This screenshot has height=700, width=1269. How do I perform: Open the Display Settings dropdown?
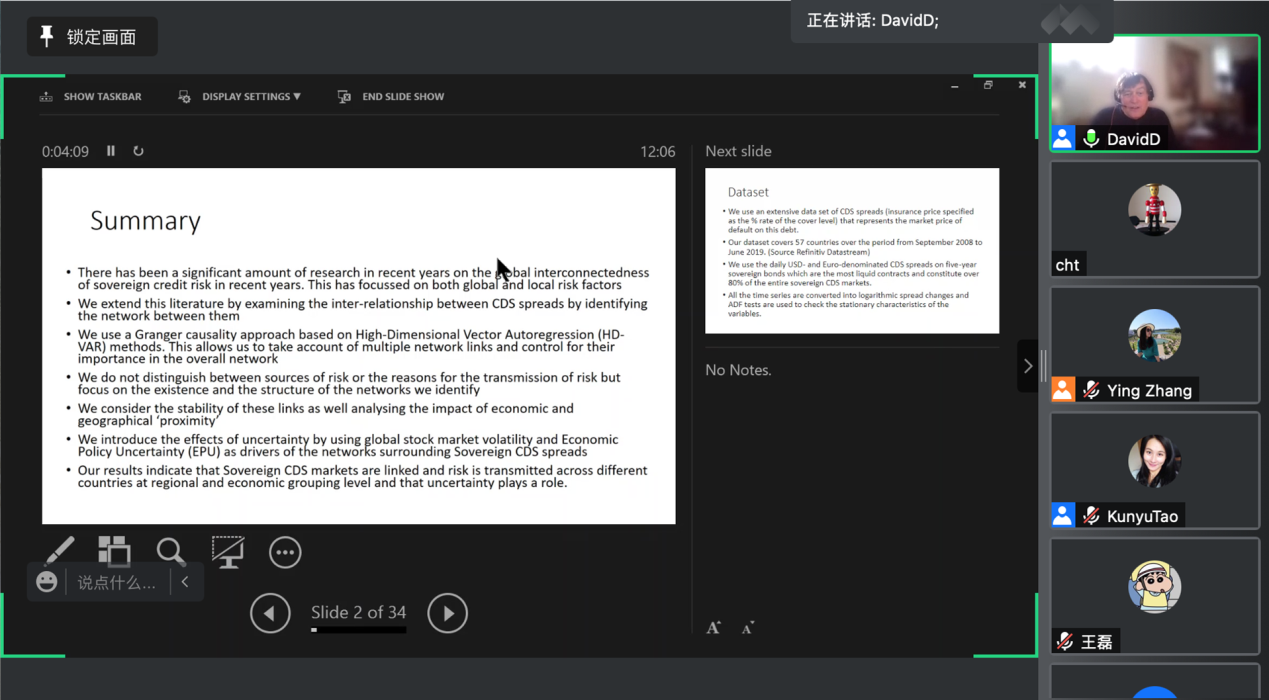tap(240, 97)
